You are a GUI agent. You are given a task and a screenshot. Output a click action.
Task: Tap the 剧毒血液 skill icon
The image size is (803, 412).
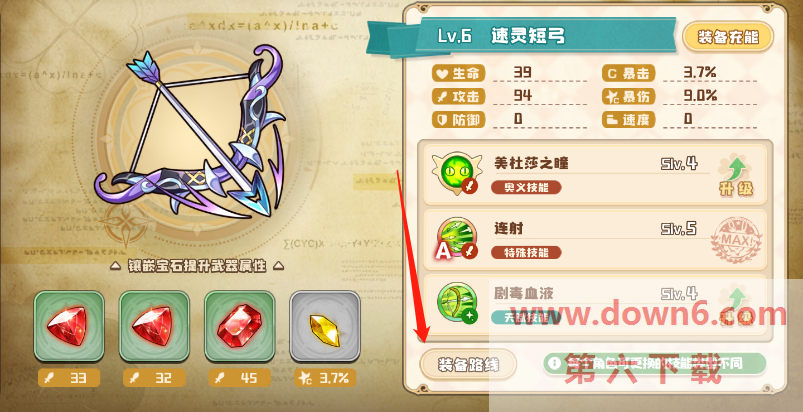(457, 303)
